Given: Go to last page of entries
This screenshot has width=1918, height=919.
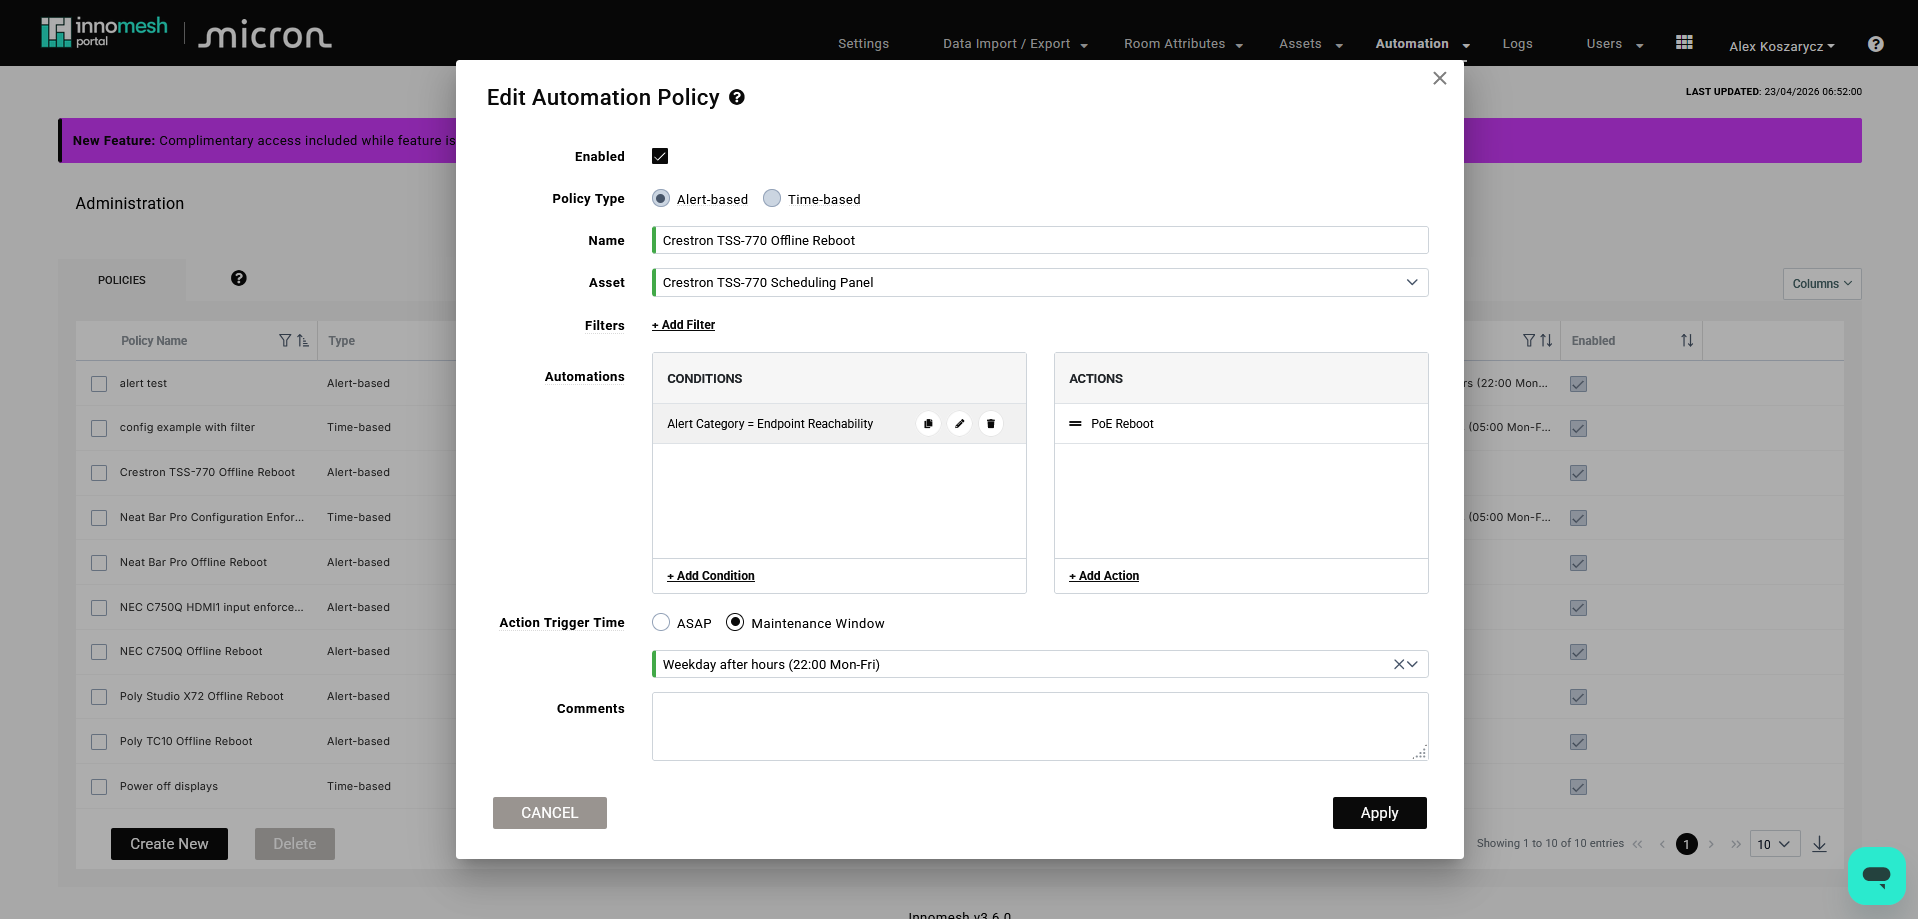Looking at the screenshot, I should pos(1736,844).
